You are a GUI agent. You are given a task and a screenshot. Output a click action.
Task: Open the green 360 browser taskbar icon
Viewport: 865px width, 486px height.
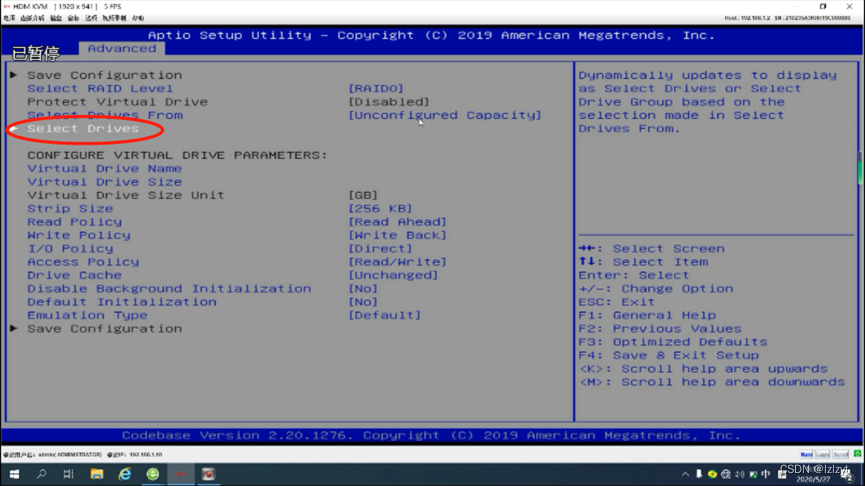click(x=153, y=474)
